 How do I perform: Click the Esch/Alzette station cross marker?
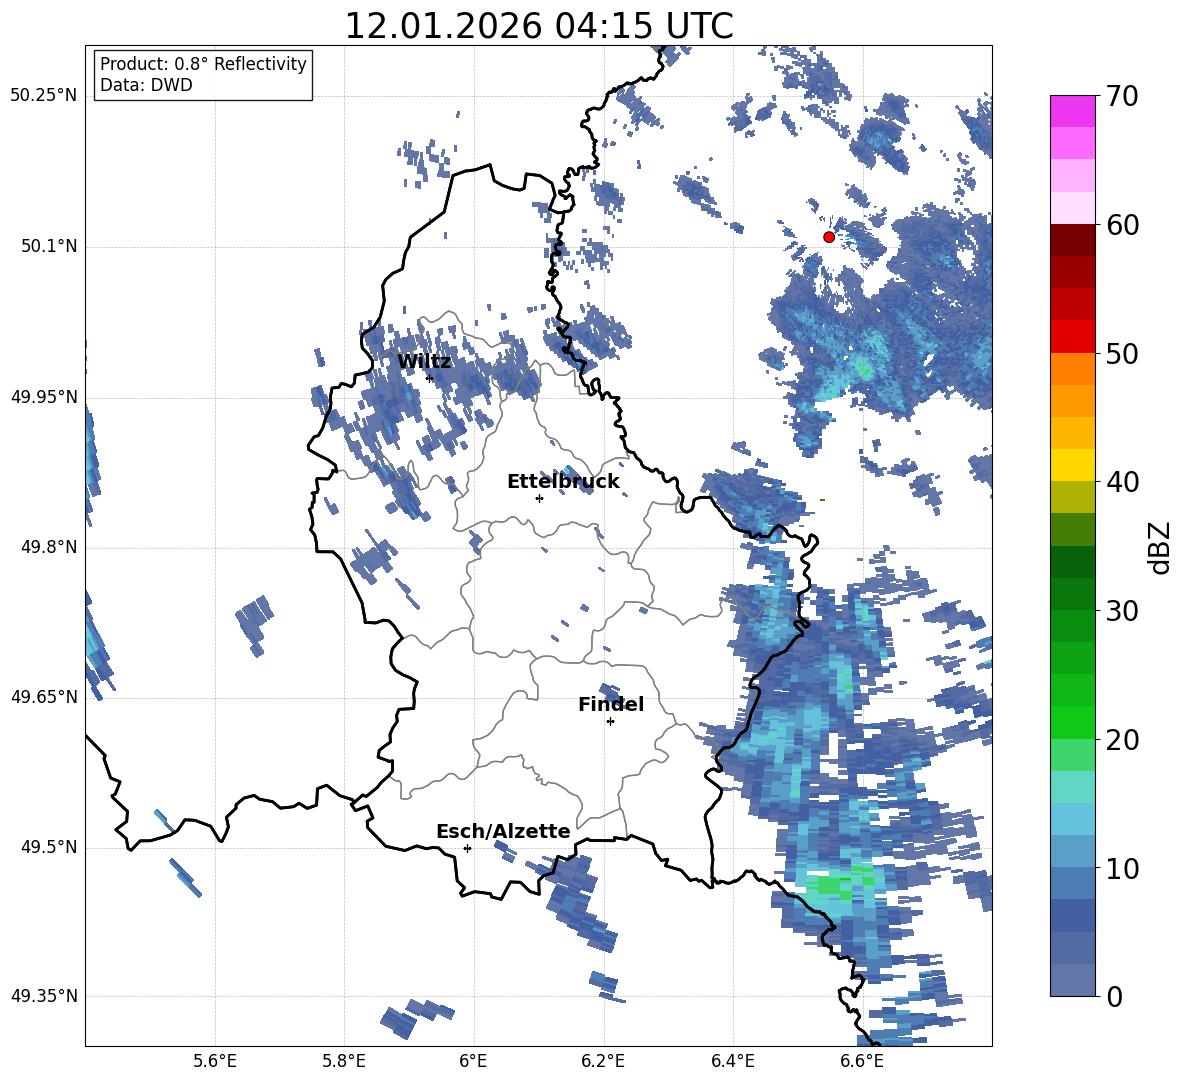click(467, 848)
